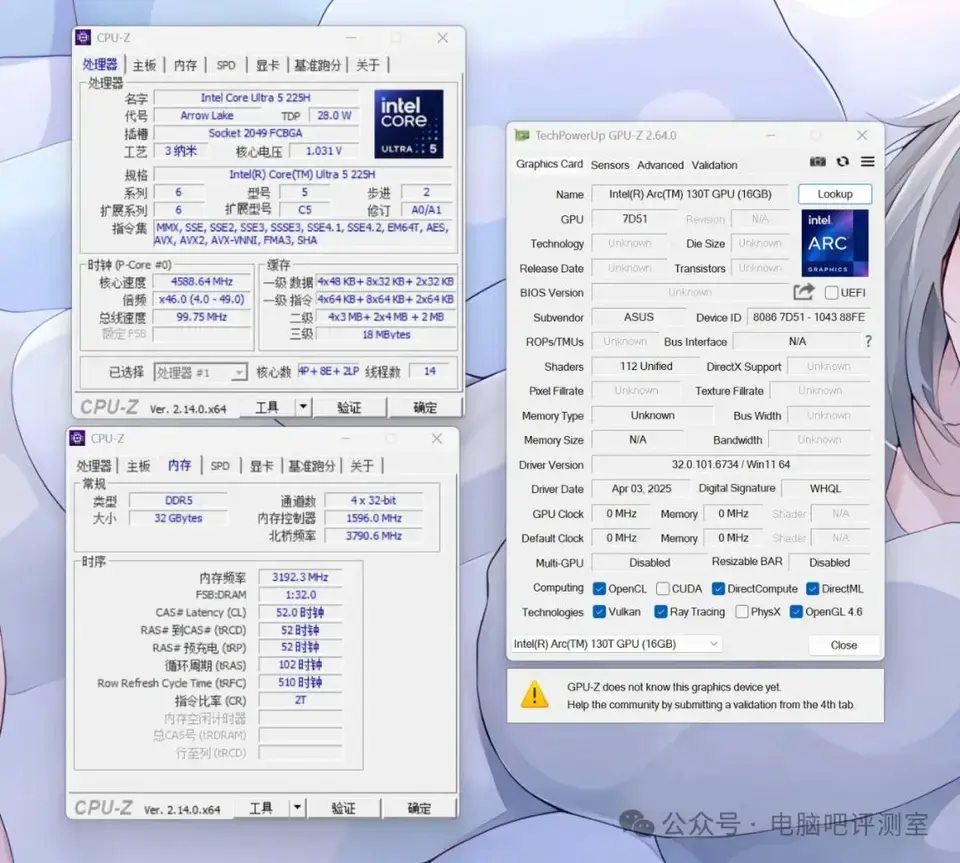Image resolution: width=960 pixels, height=863 pixels.
Task: Switch to 主板 tab in the CPU-Z memory window
Action: (x=138, y=466)
